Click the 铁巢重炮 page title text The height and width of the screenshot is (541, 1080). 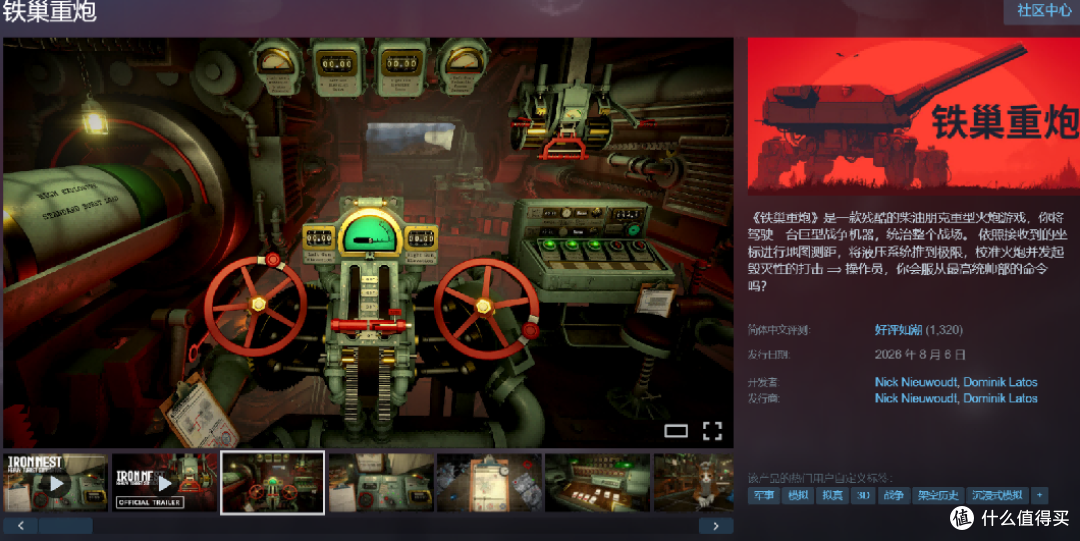pos(49,10)
